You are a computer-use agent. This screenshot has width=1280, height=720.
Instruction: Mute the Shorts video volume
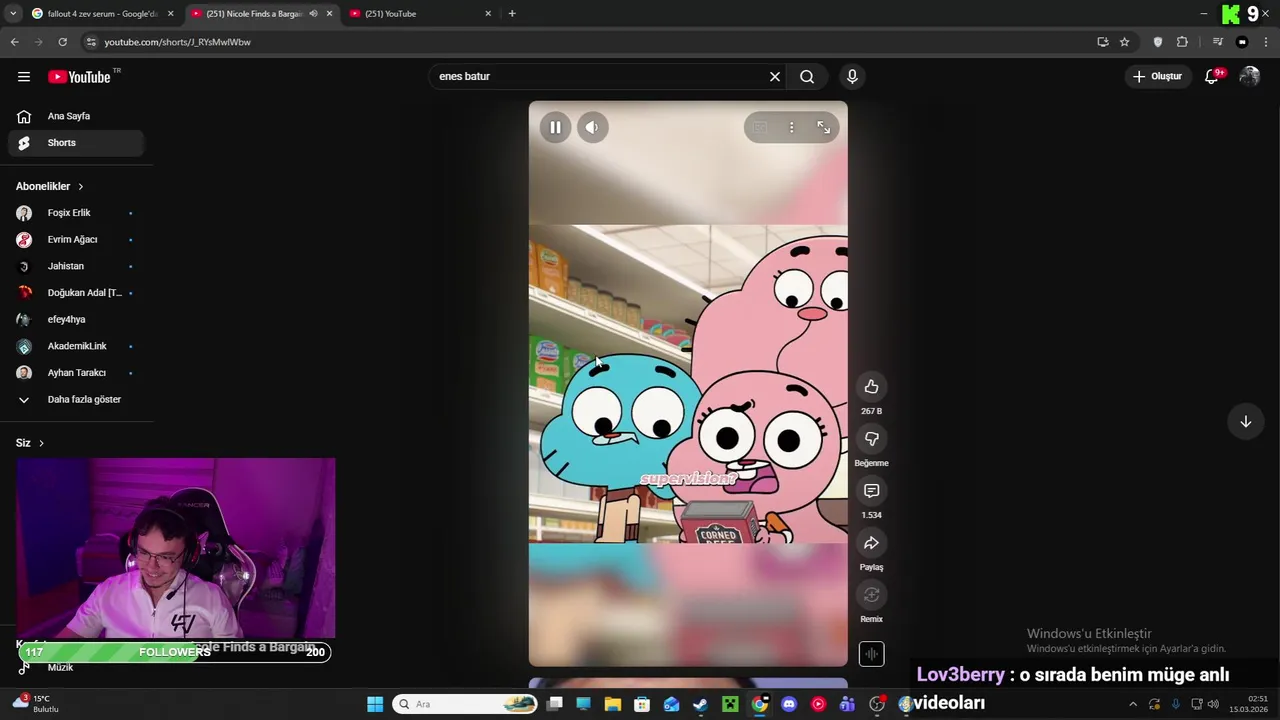tap(592, 127)
